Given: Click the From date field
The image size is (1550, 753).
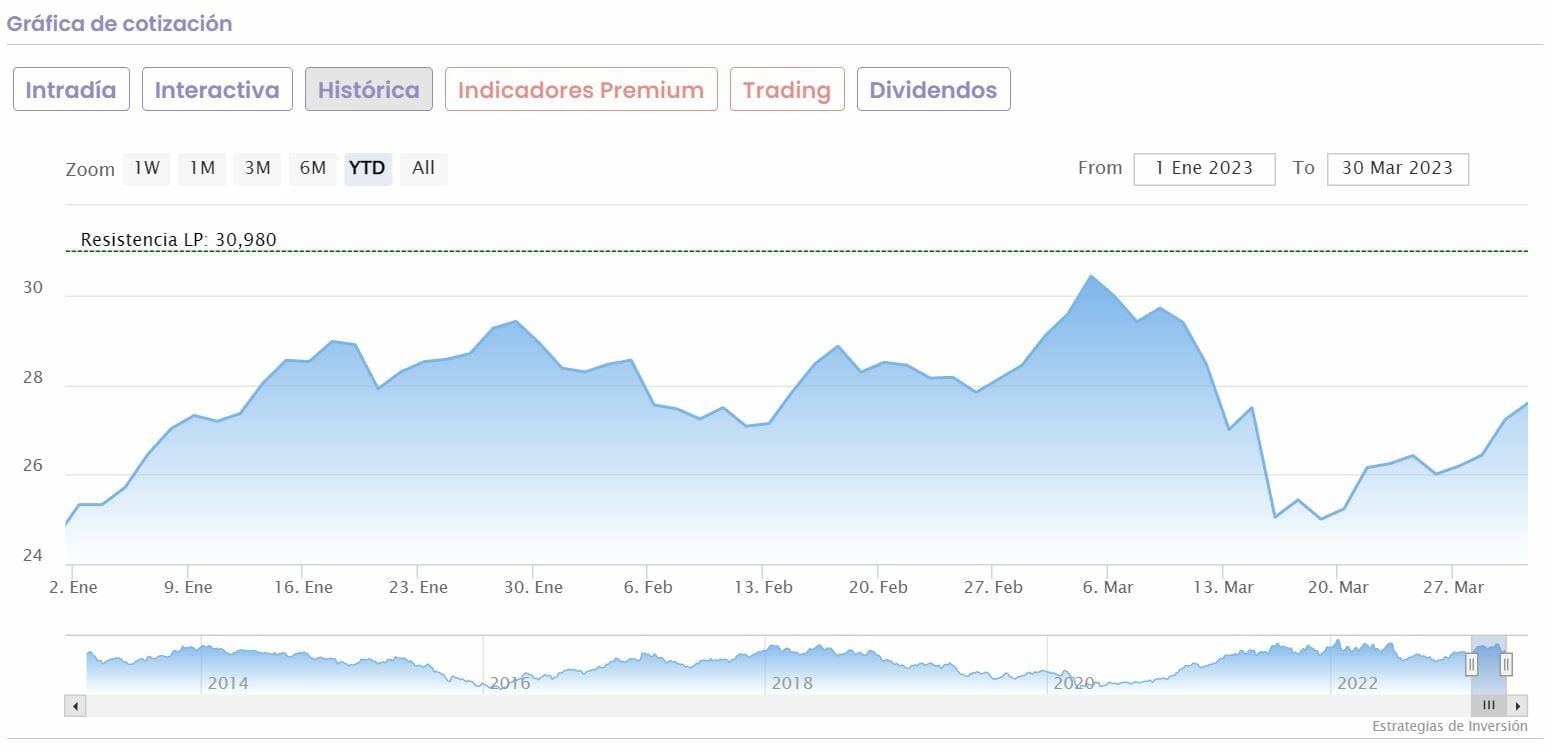Looking at the screenshot, I should [x=1204, y=169].
